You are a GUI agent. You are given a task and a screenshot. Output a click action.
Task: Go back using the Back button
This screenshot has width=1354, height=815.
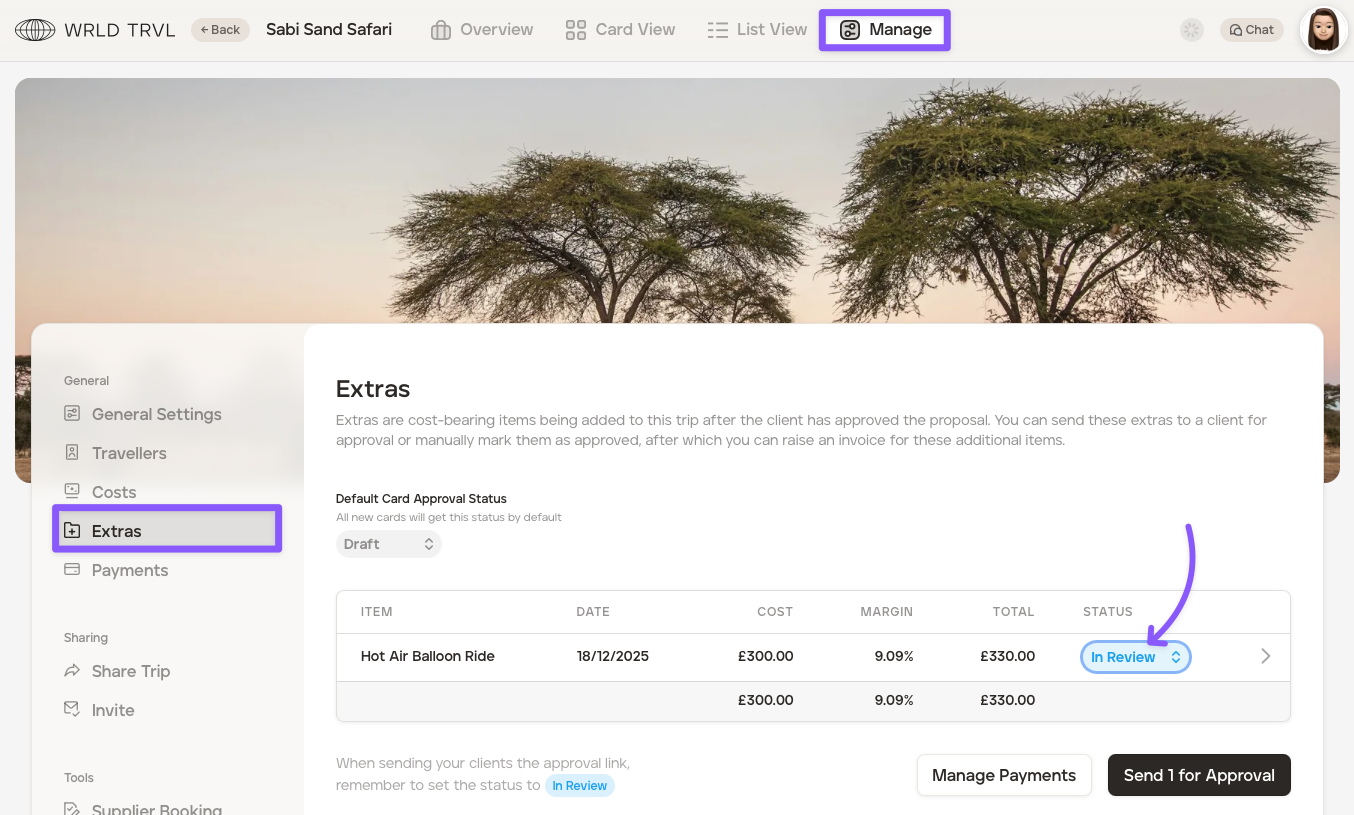(x=220, y=30)
